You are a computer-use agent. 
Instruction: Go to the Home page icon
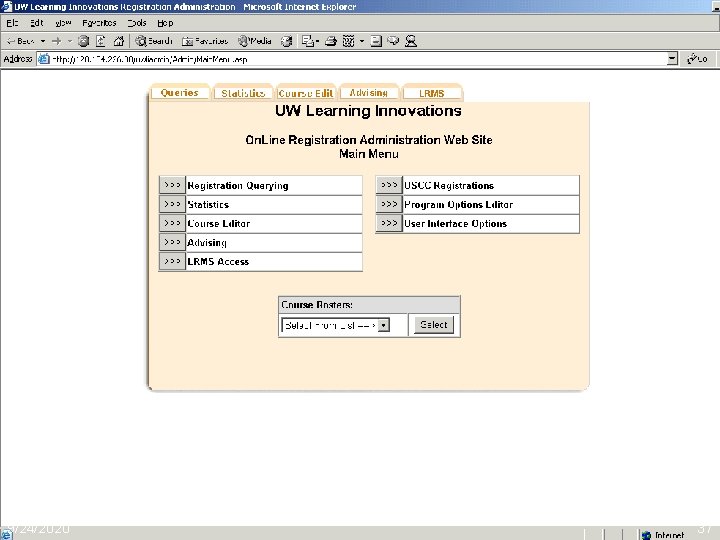tap(118, 41)
